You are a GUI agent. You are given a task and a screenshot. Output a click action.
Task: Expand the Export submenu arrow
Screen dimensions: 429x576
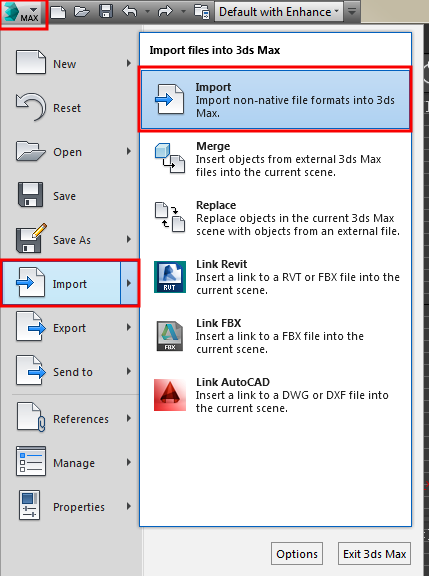pyautogui.click(x=129, y=327)
